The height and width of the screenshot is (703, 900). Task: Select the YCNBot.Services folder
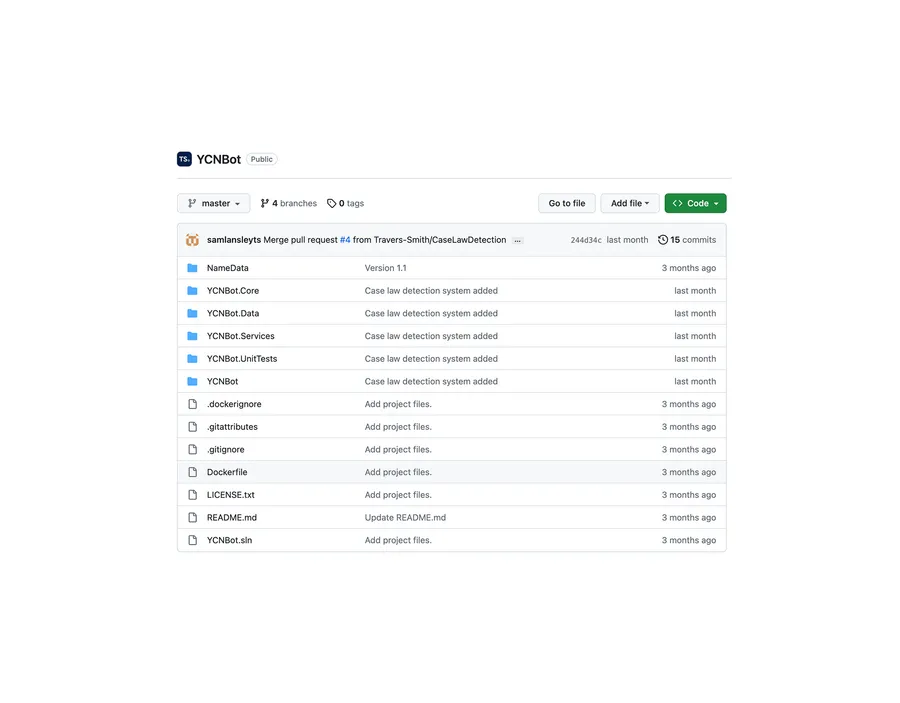[241, 335]
